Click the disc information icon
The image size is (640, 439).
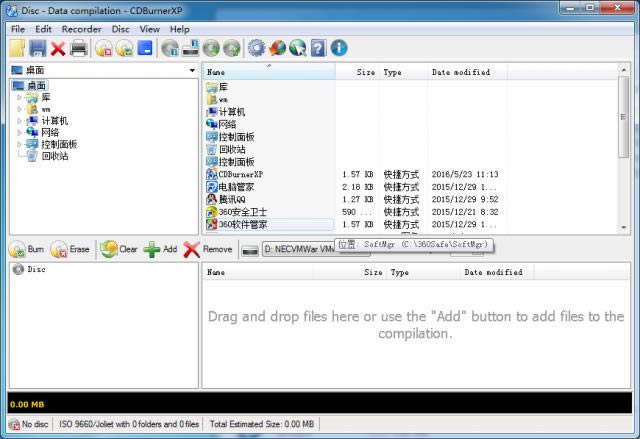(x=170, y=48)
